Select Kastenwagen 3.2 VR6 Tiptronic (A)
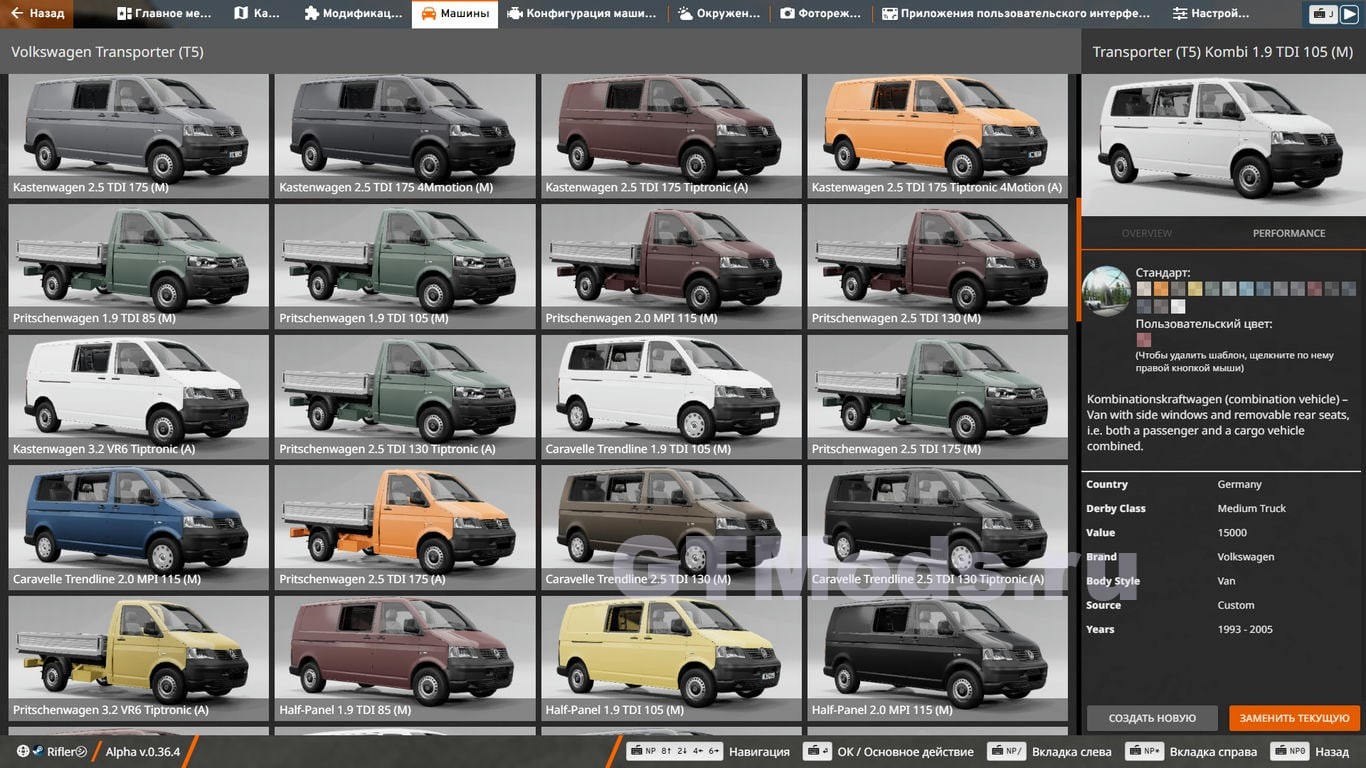 (x=138, y=397)
